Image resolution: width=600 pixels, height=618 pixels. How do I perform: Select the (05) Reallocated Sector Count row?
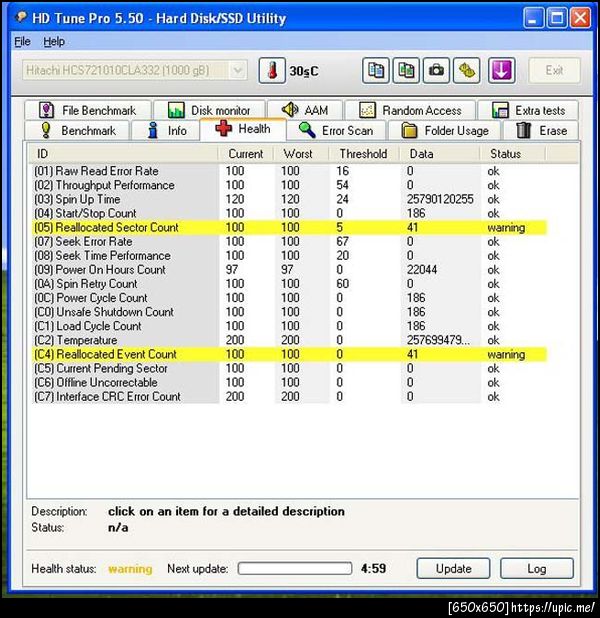click(x=290, y=227)
